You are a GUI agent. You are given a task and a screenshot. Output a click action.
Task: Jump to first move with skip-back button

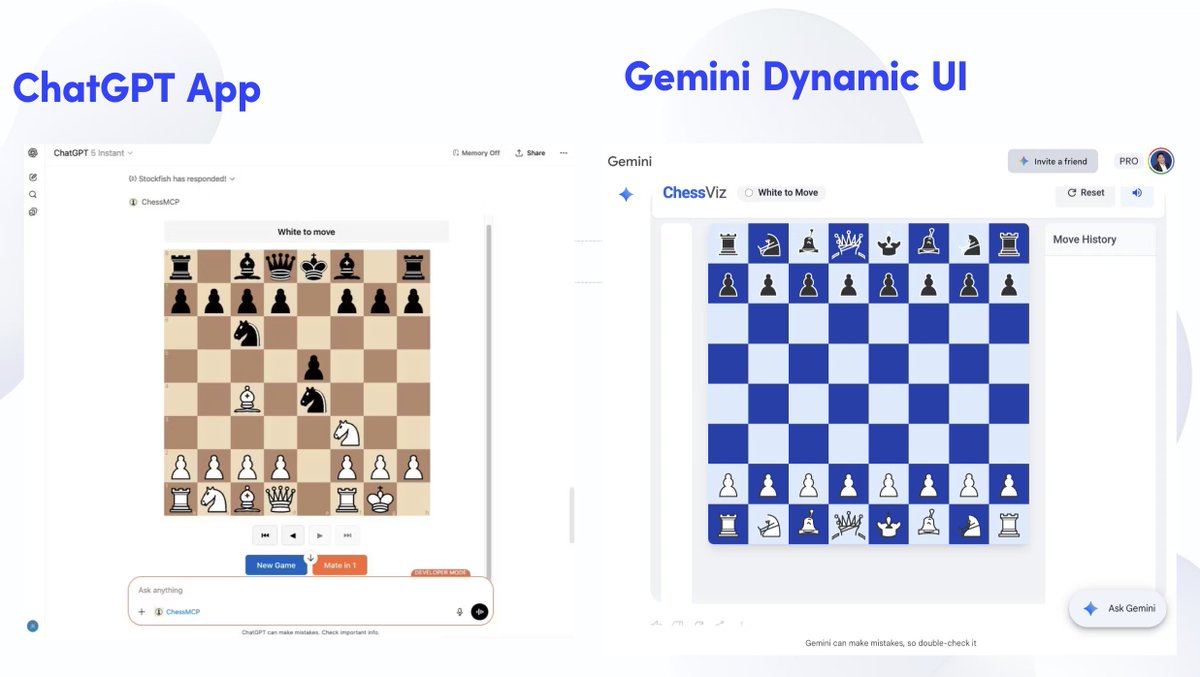[x=264, y=535]
